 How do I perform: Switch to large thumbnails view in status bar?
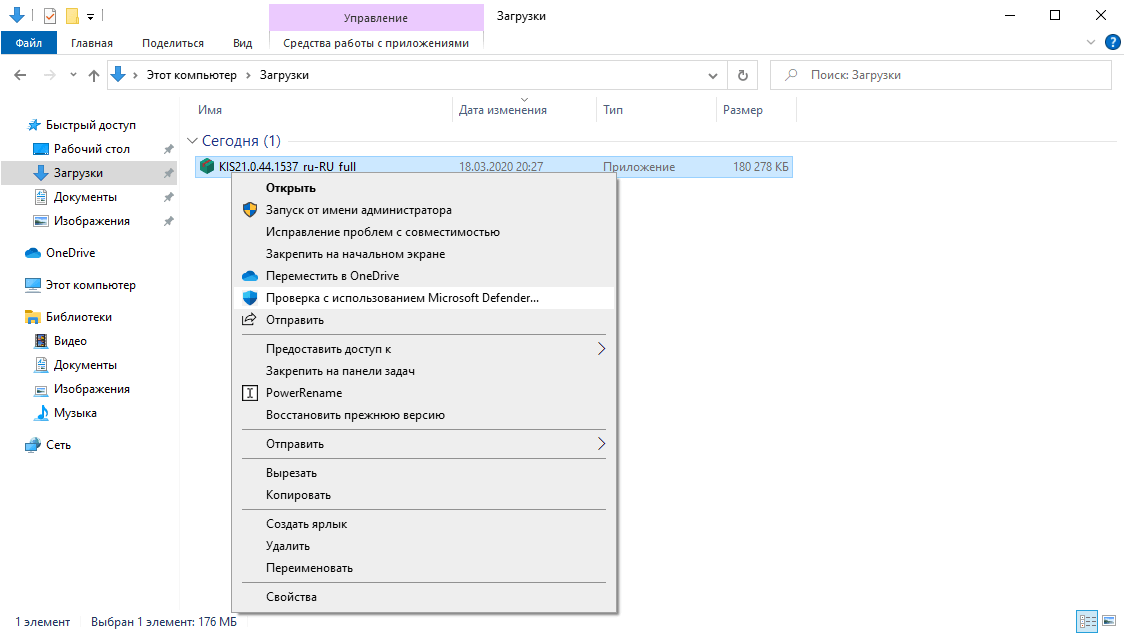(x=1109, y=622)
